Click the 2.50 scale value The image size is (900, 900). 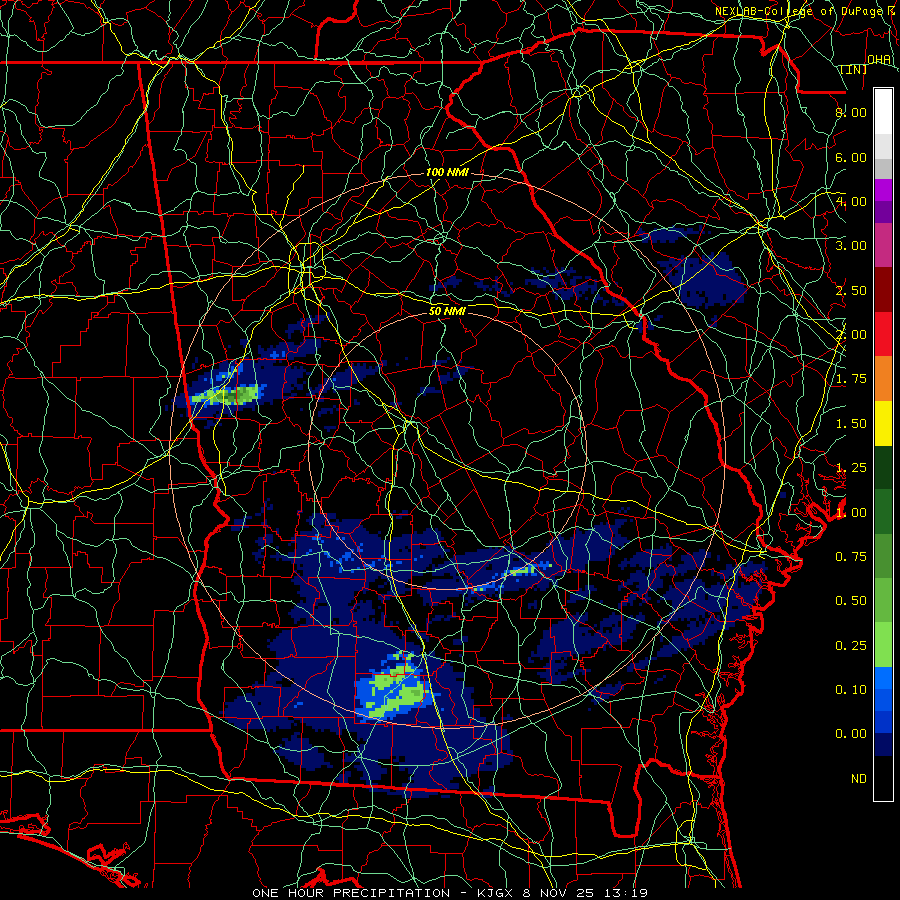(851, 290)
